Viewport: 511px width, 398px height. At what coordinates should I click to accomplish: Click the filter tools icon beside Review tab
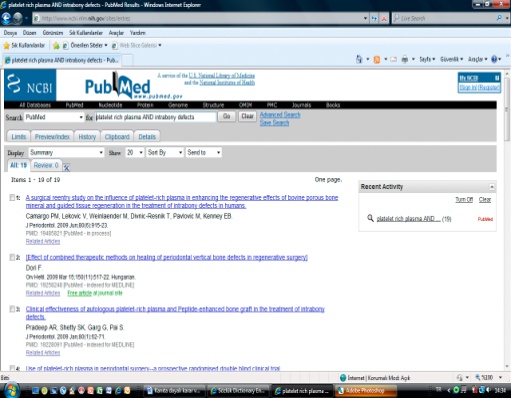66,167
